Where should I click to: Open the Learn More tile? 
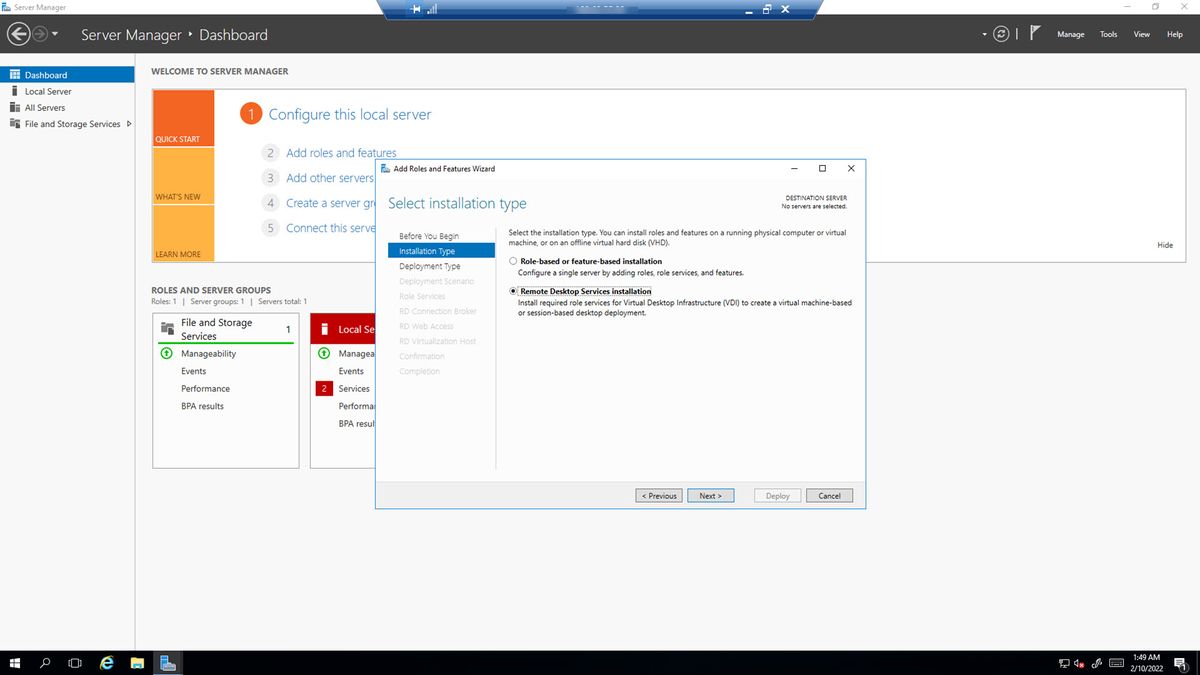coord(183,233)
